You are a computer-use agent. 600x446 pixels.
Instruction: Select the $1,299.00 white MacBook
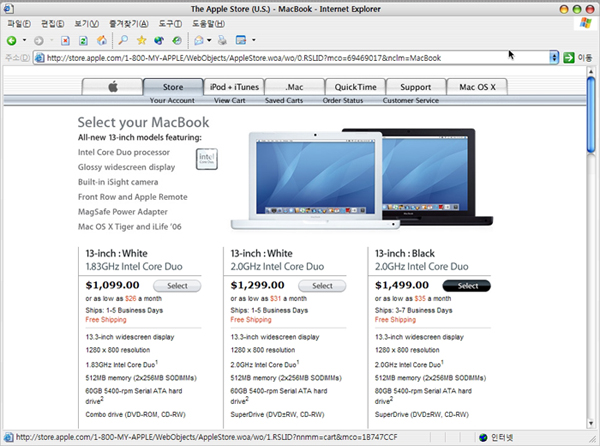pos(322,286)
